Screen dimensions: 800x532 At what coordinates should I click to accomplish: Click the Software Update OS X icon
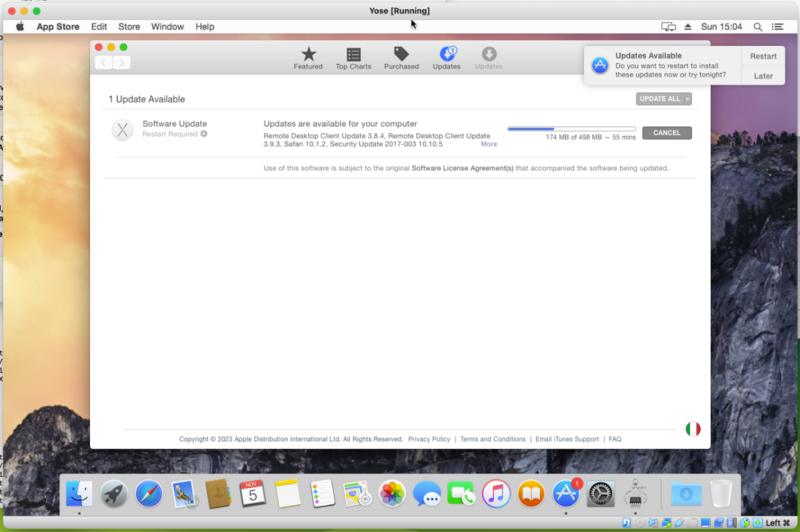click(x=122, y=130)
